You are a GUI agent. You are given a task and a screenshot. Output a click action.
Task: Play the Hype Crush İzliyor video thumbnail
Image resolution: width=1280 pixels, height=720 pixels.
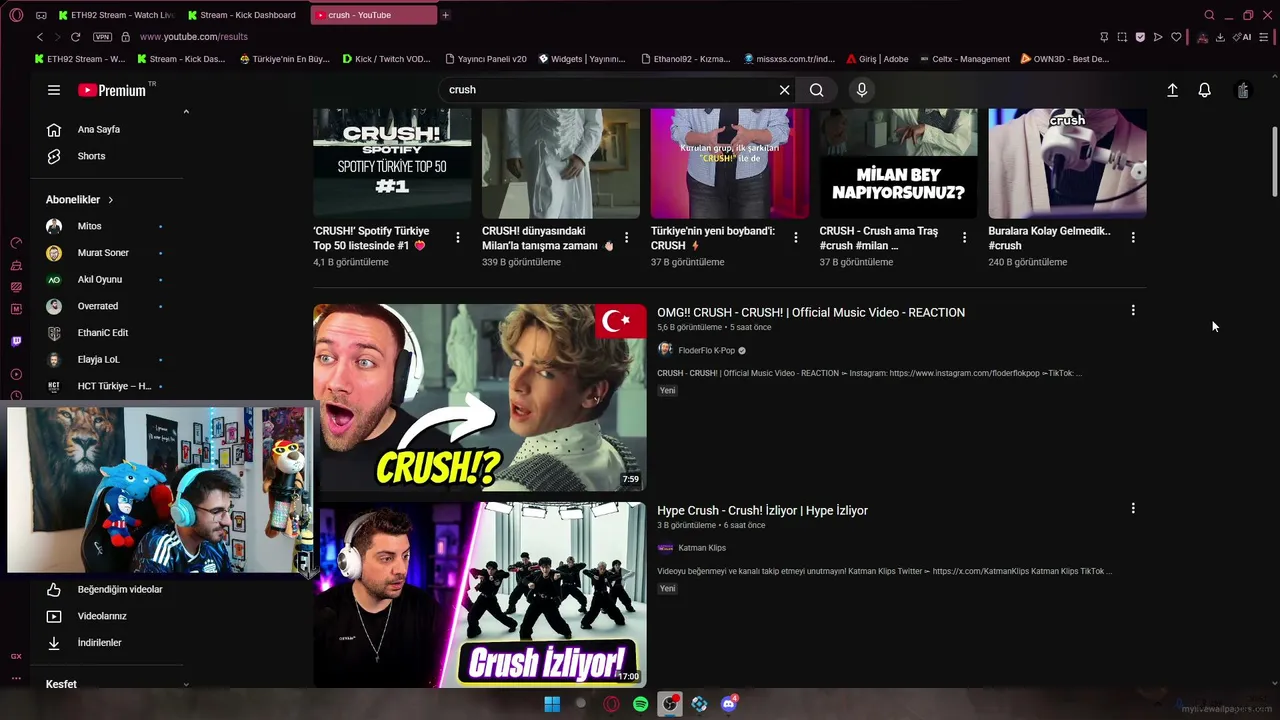tap(480, 595)
